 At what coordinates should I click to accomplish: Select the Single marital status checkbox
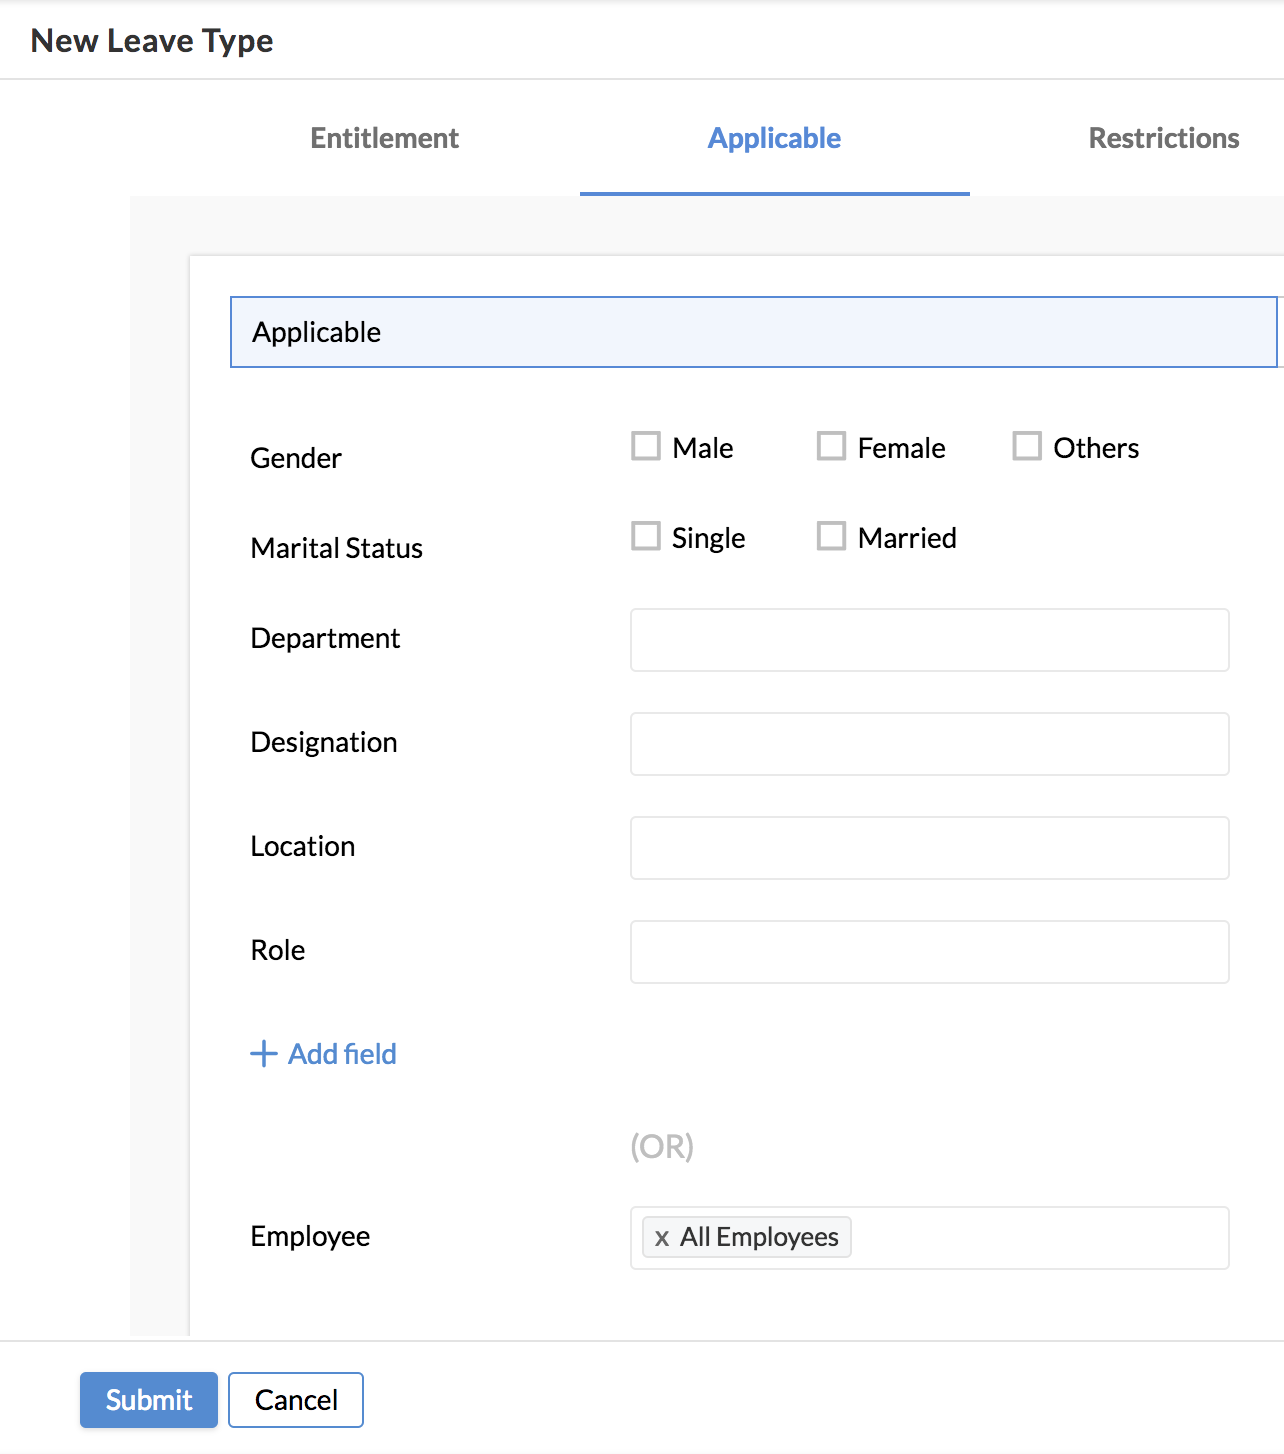(646, 536)
